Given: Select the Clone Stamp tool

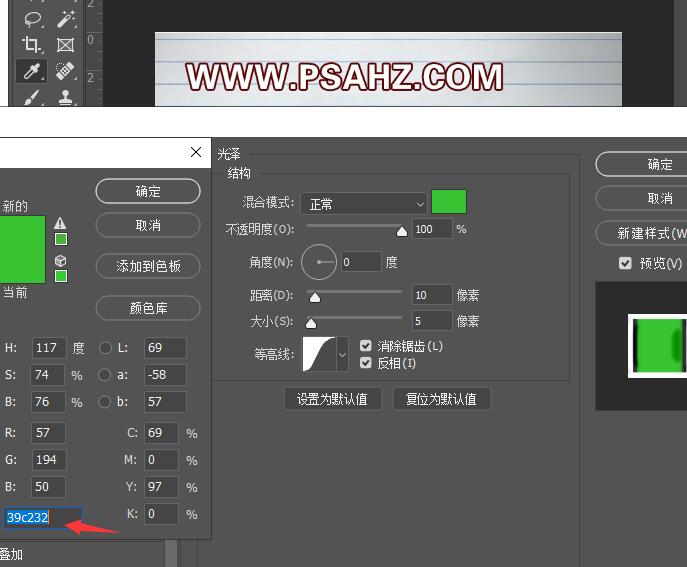Looking at the screenshot, I should 66,97.
